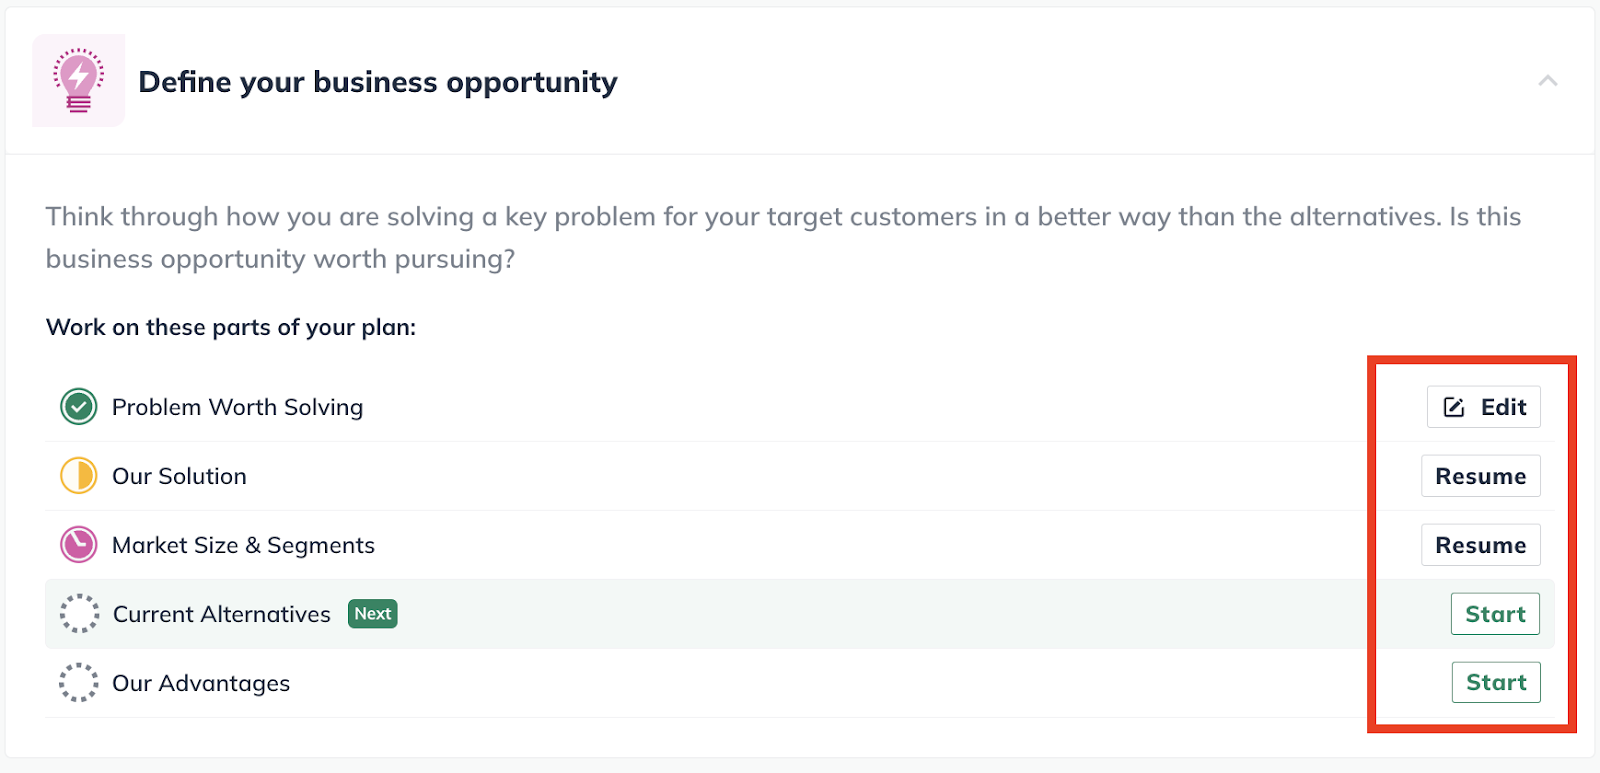Open the Our Solution item
This screenshot has height=773, width=1600.
(179, 476)
